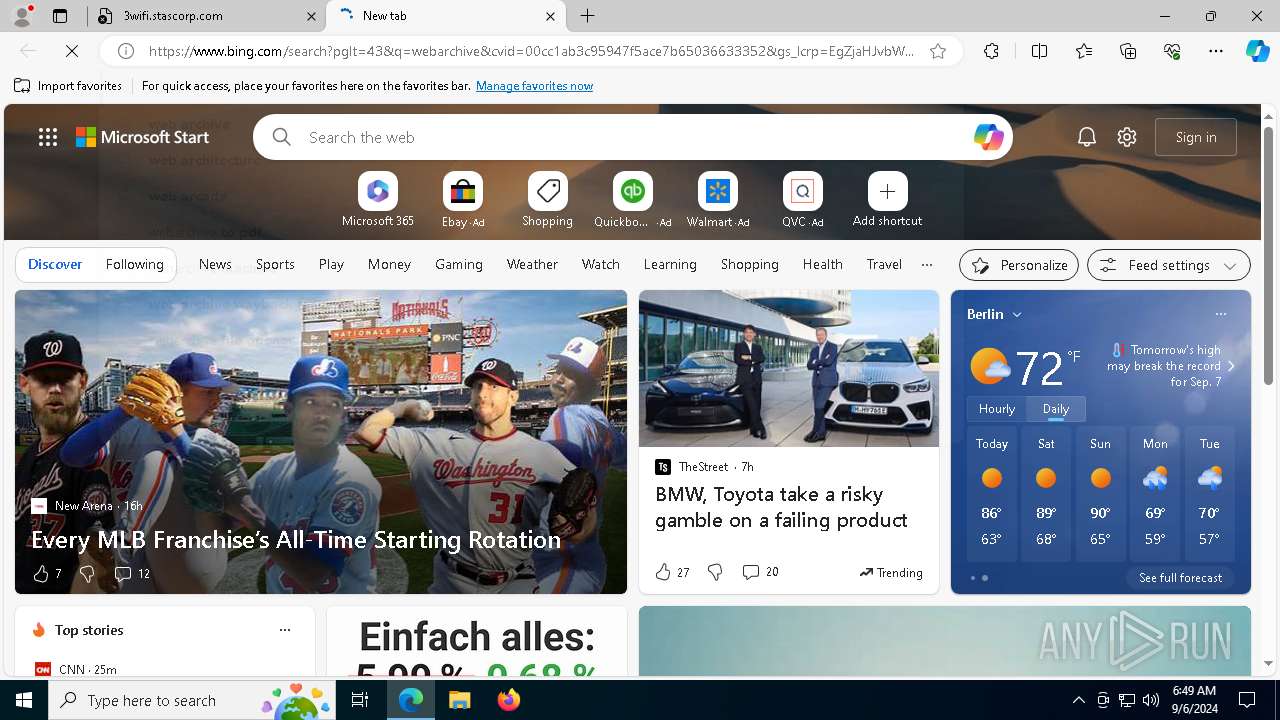Open weather card options menu
The image size is (1280, 720).
point(1221,314)
